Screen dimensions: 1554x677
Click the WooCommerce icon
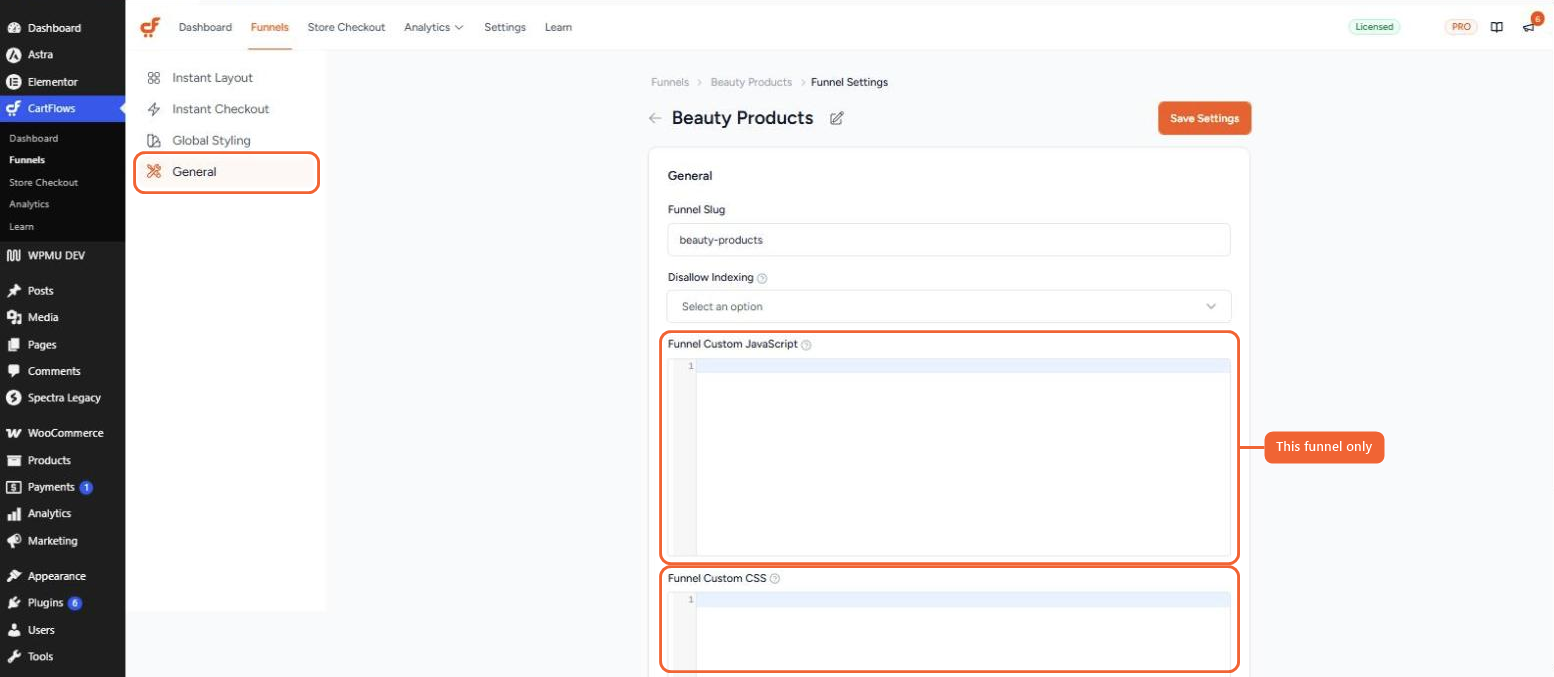14,434
